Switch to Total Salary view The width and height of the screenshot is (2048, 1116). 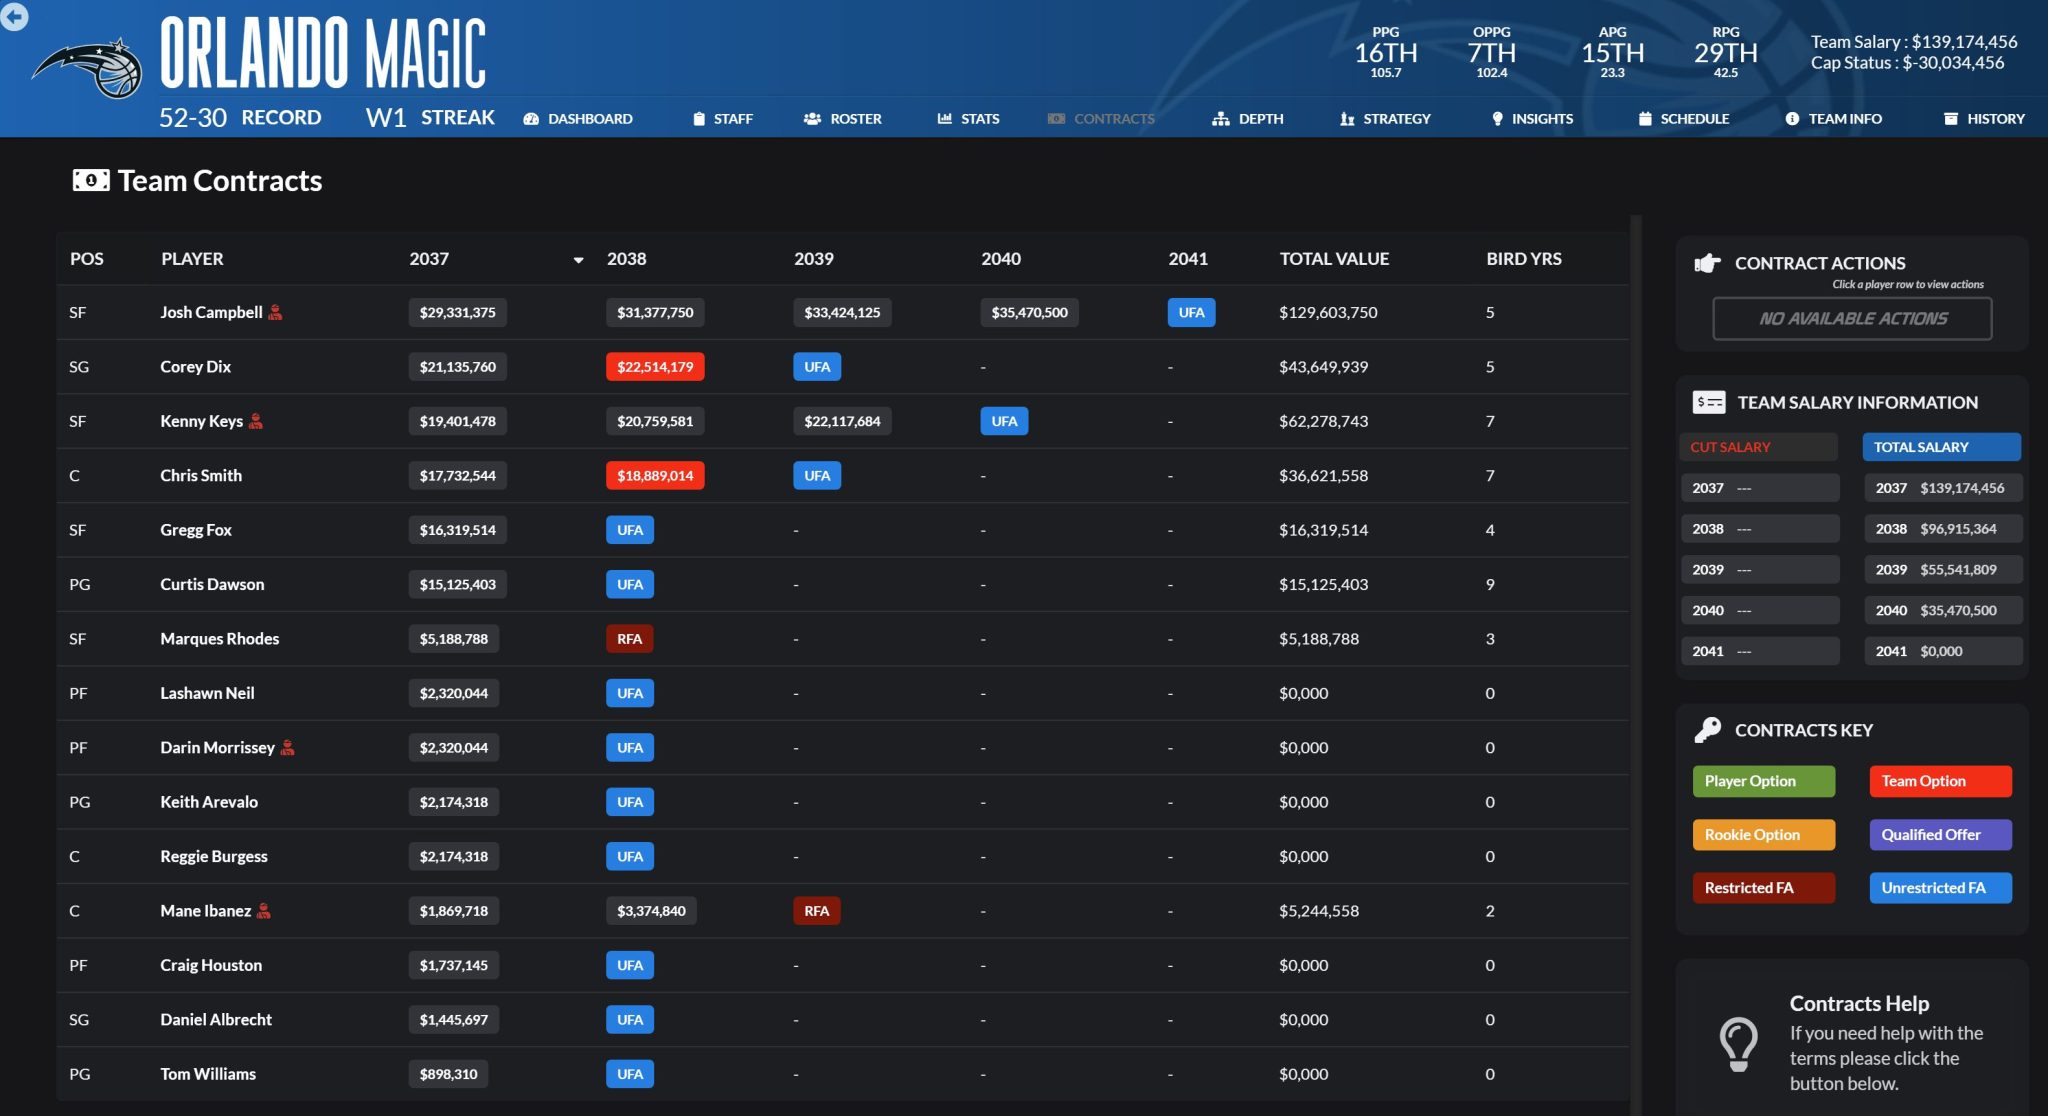tap(1940, 447)
